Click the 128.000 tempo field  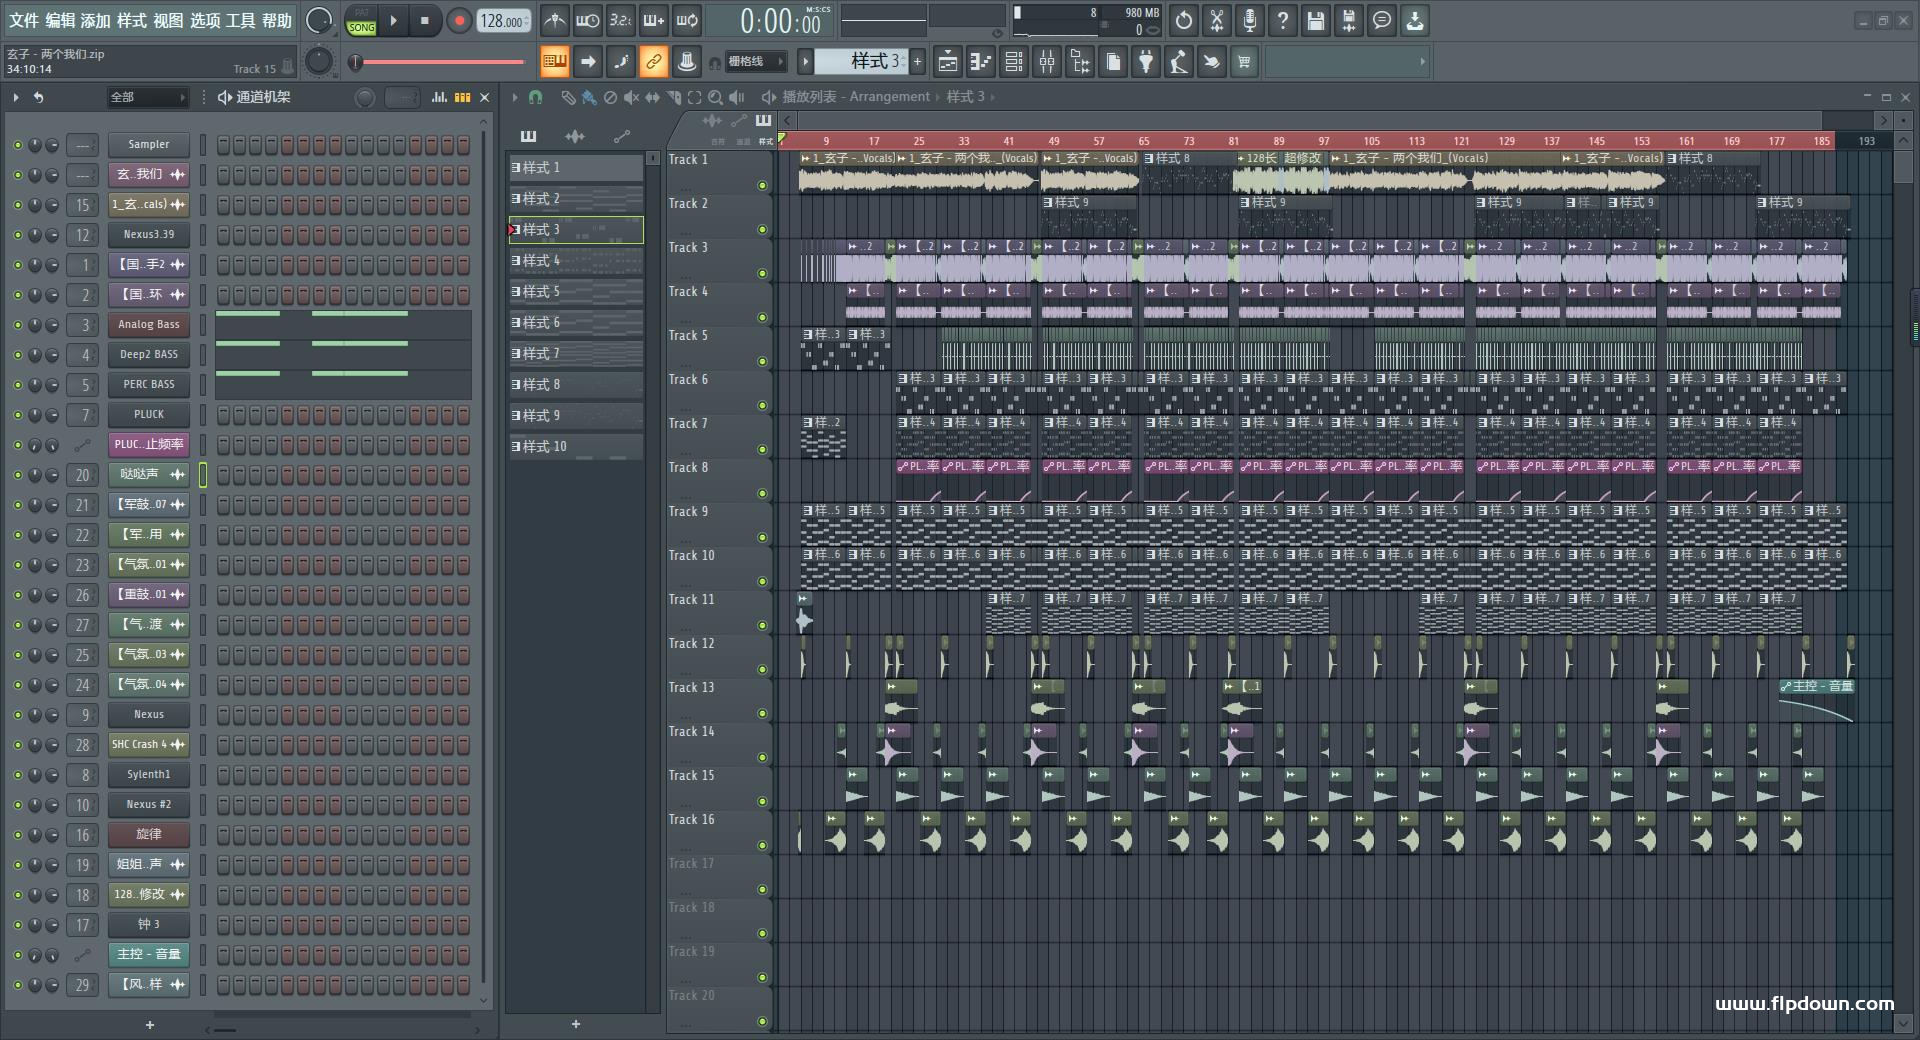(504, 21)
